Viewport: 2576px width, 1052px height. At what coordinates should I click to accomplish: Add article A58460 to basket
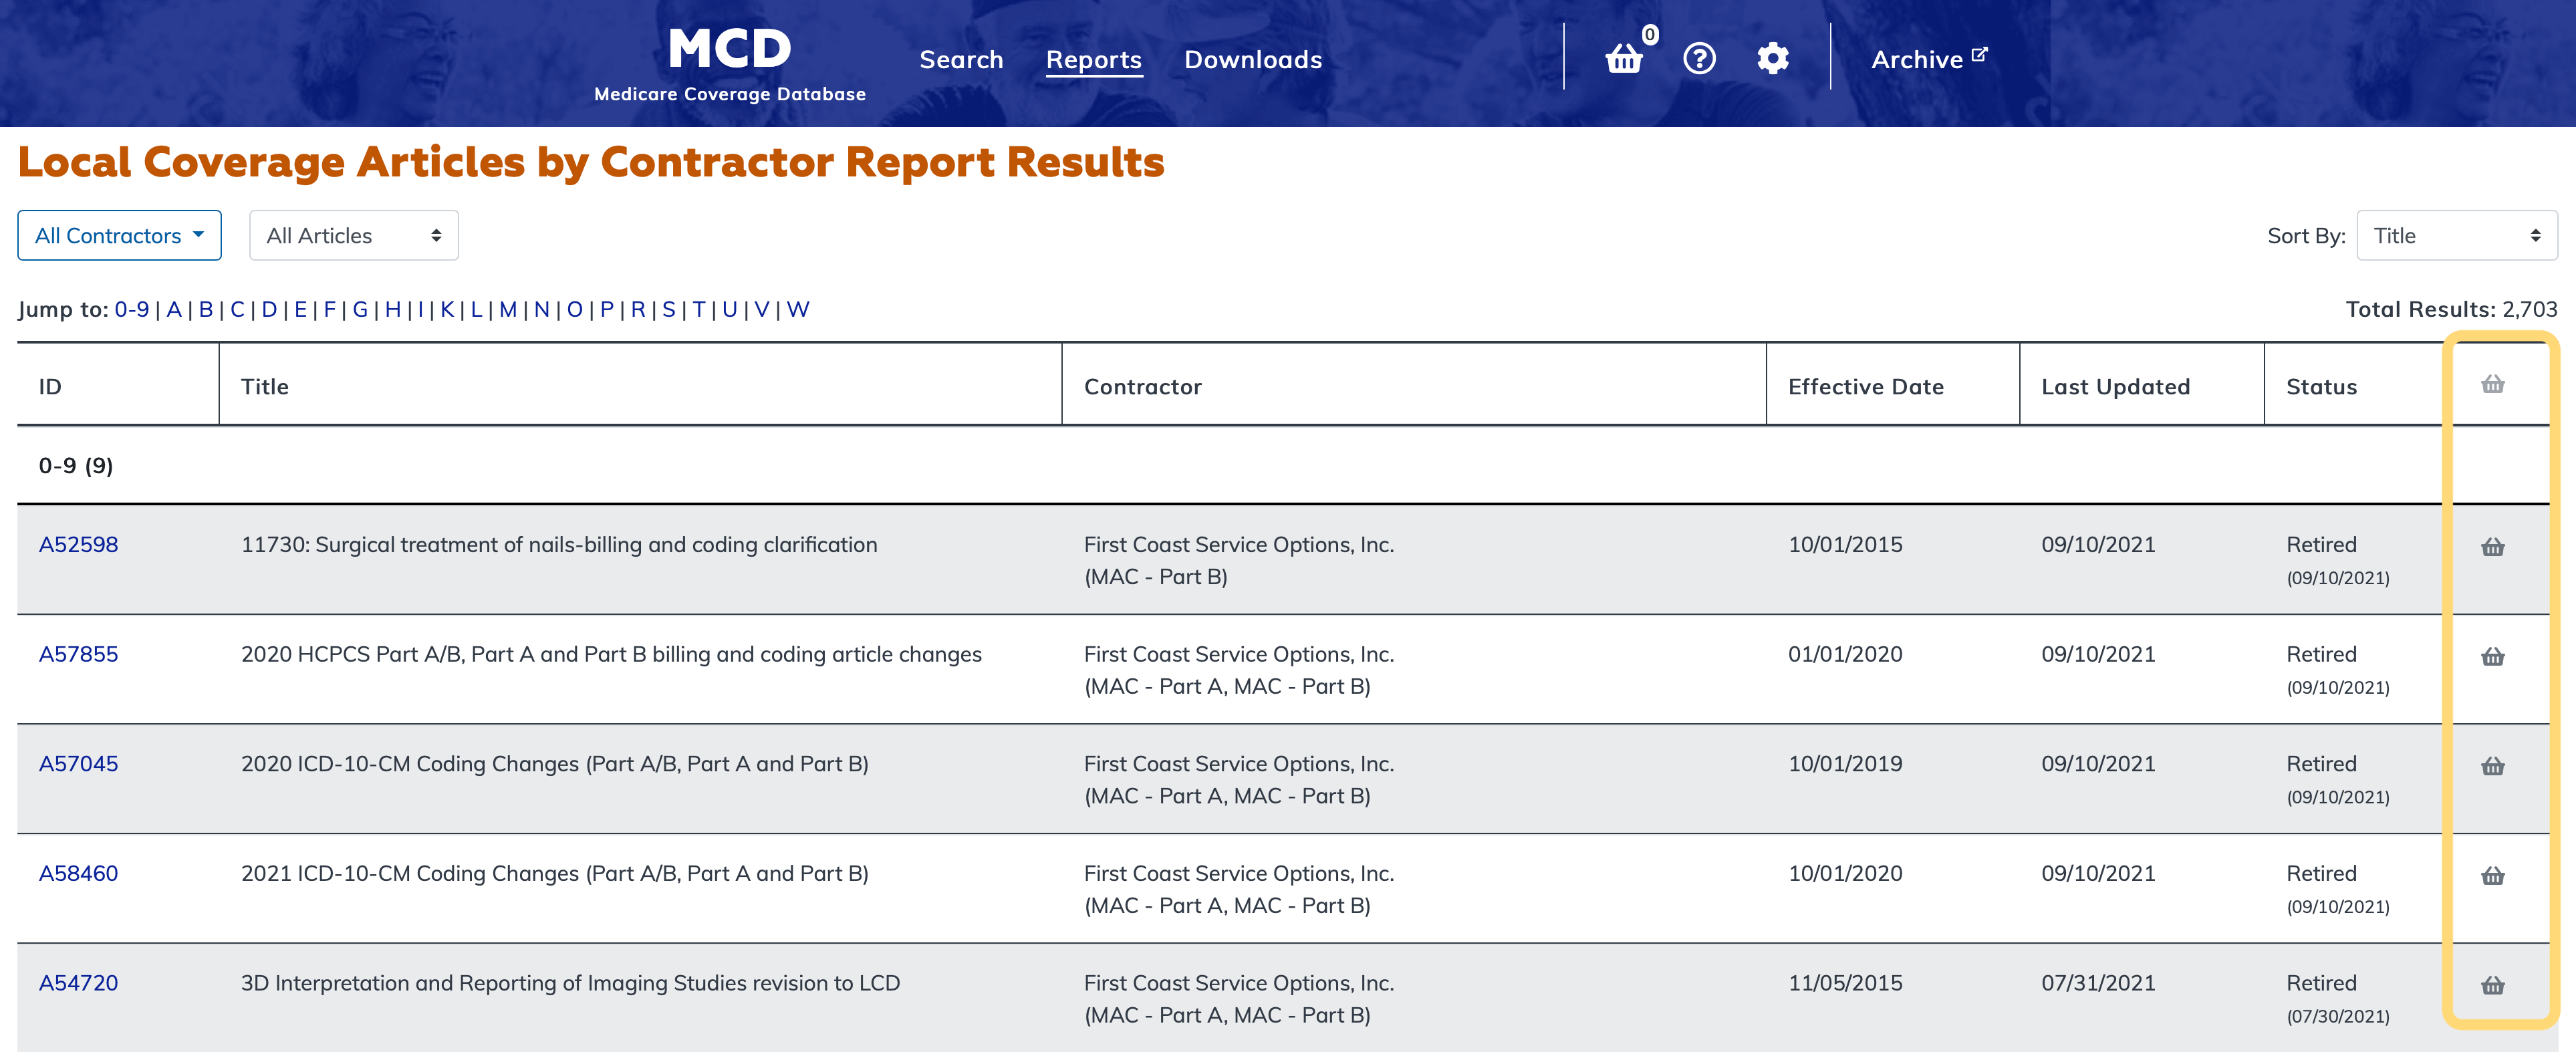click(2492, 876)
